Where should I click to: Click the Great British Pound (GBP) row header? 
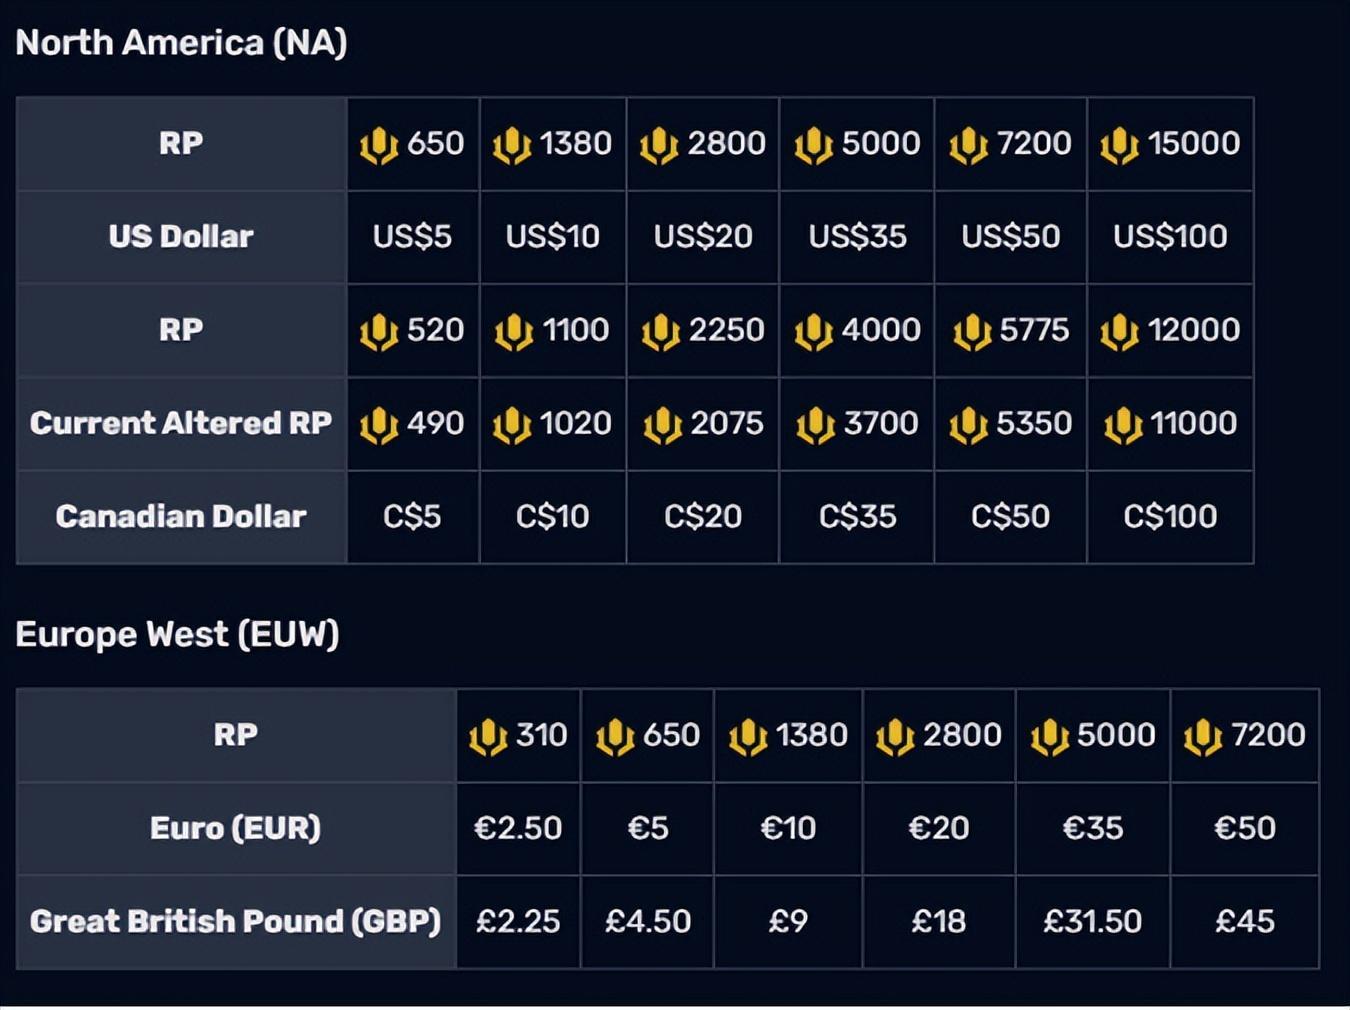236,921
